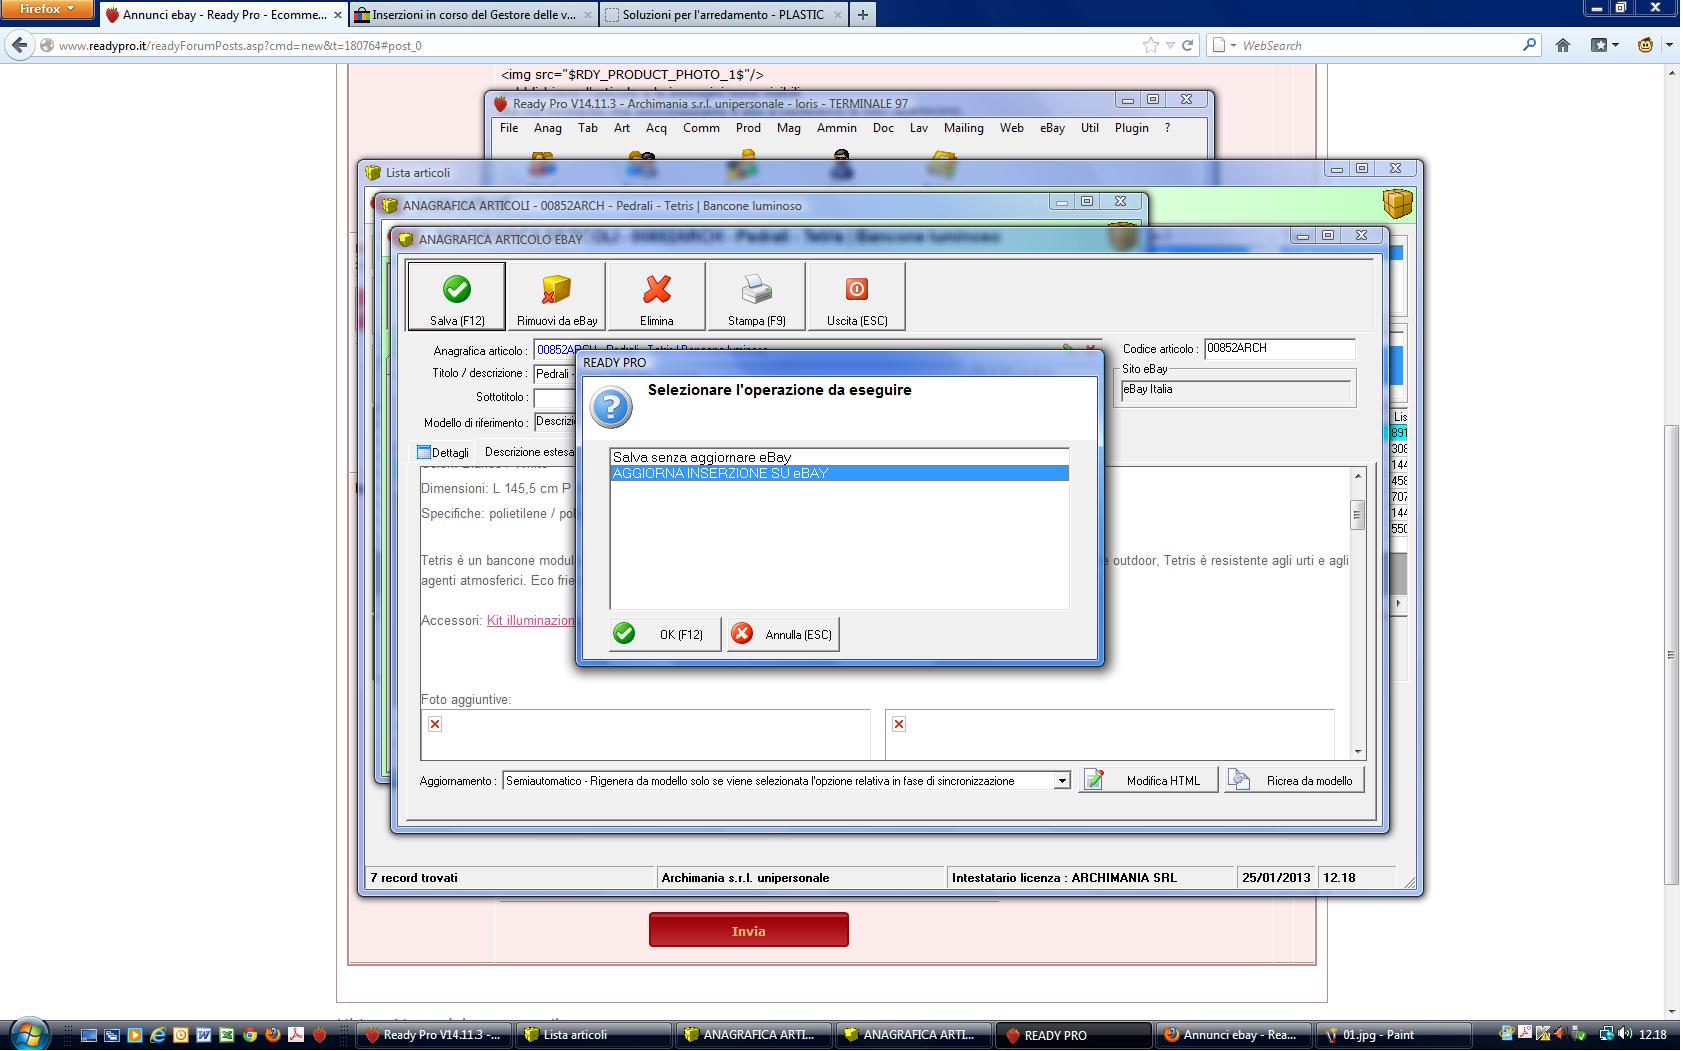The width and height of the screenshot is (1683, 1051).
Task: Open the Doc menu in Ready Pro
Action: coord(883,128)
